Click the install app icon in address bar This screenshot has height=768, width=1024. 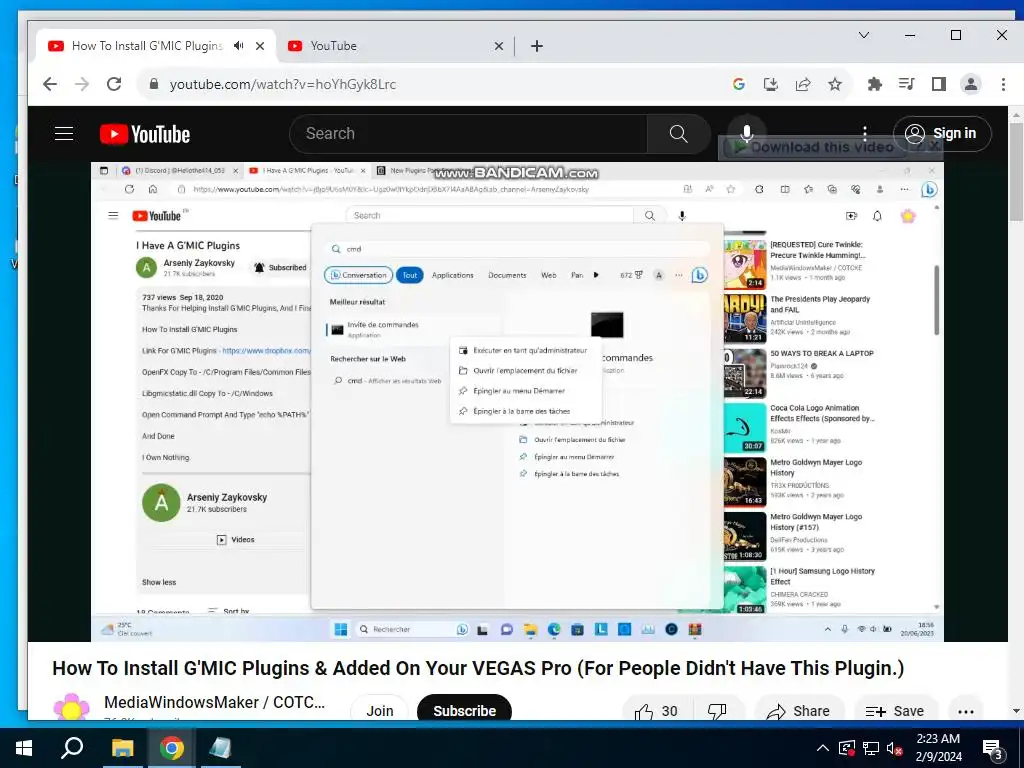(771, 84)
